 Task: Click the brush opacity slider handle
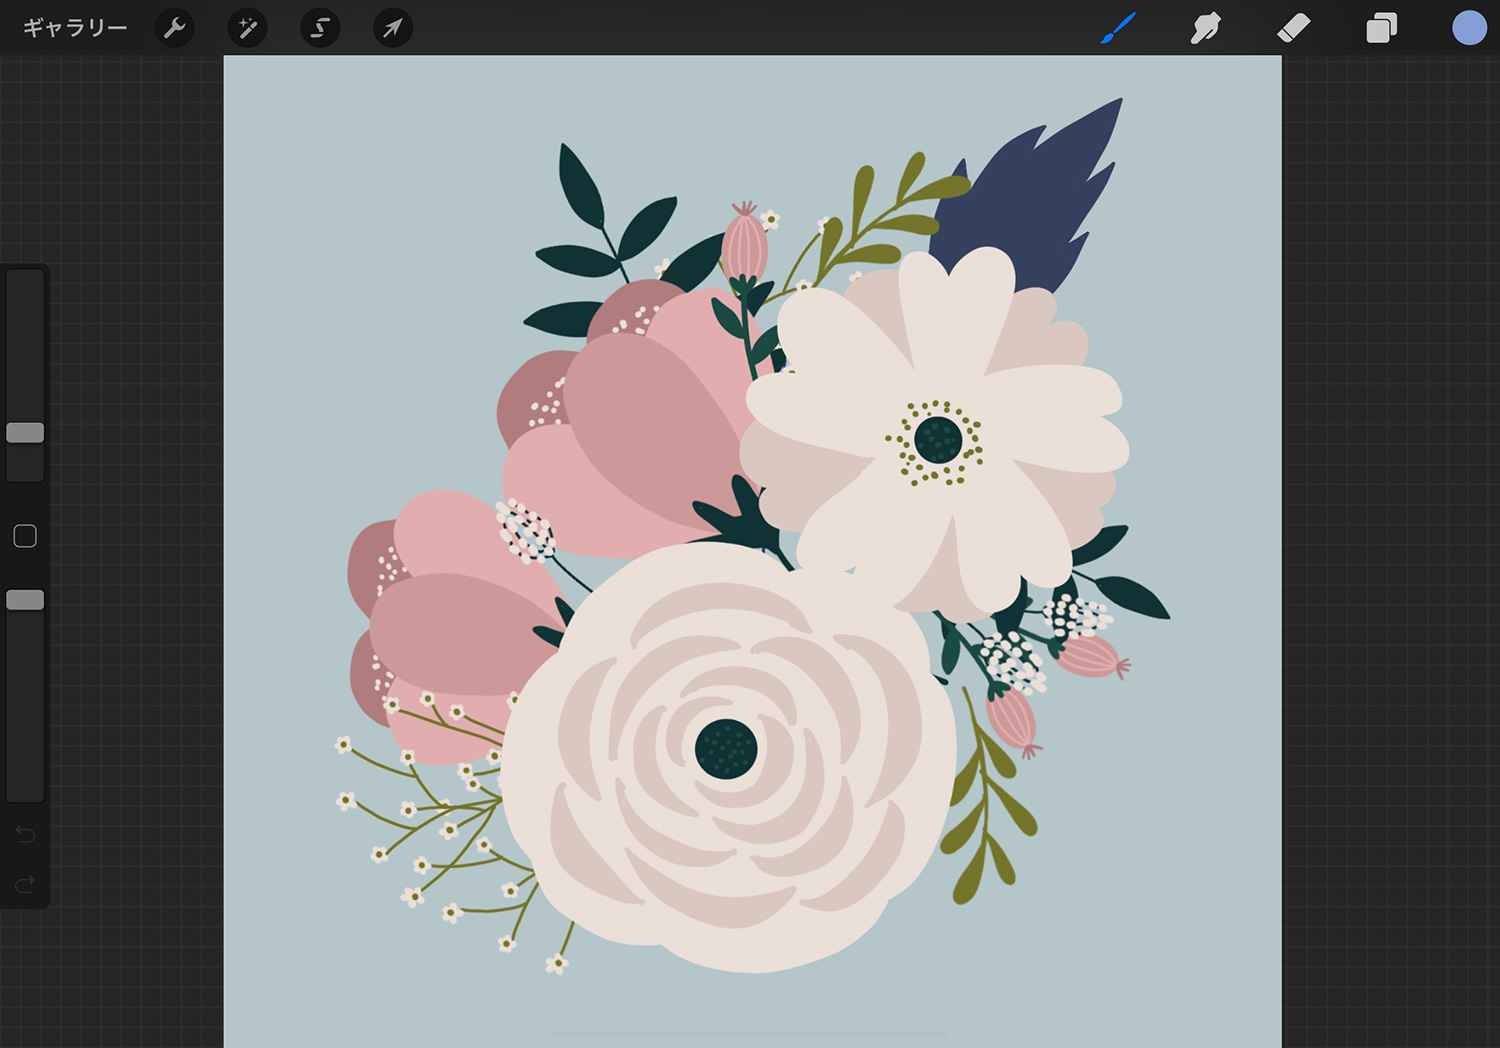(x=25, y=600)
